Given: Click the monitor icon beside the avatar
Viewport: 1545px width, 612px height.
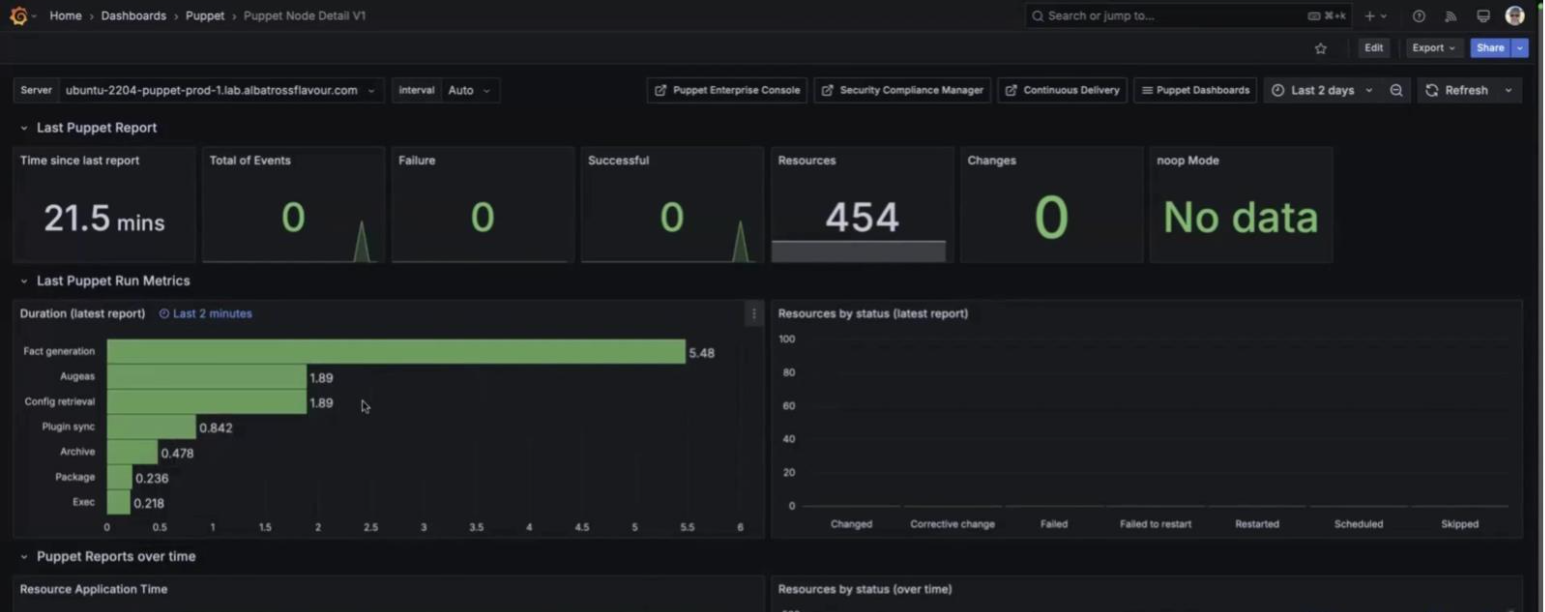Looking at the screenshot, I should point(1483,16).
